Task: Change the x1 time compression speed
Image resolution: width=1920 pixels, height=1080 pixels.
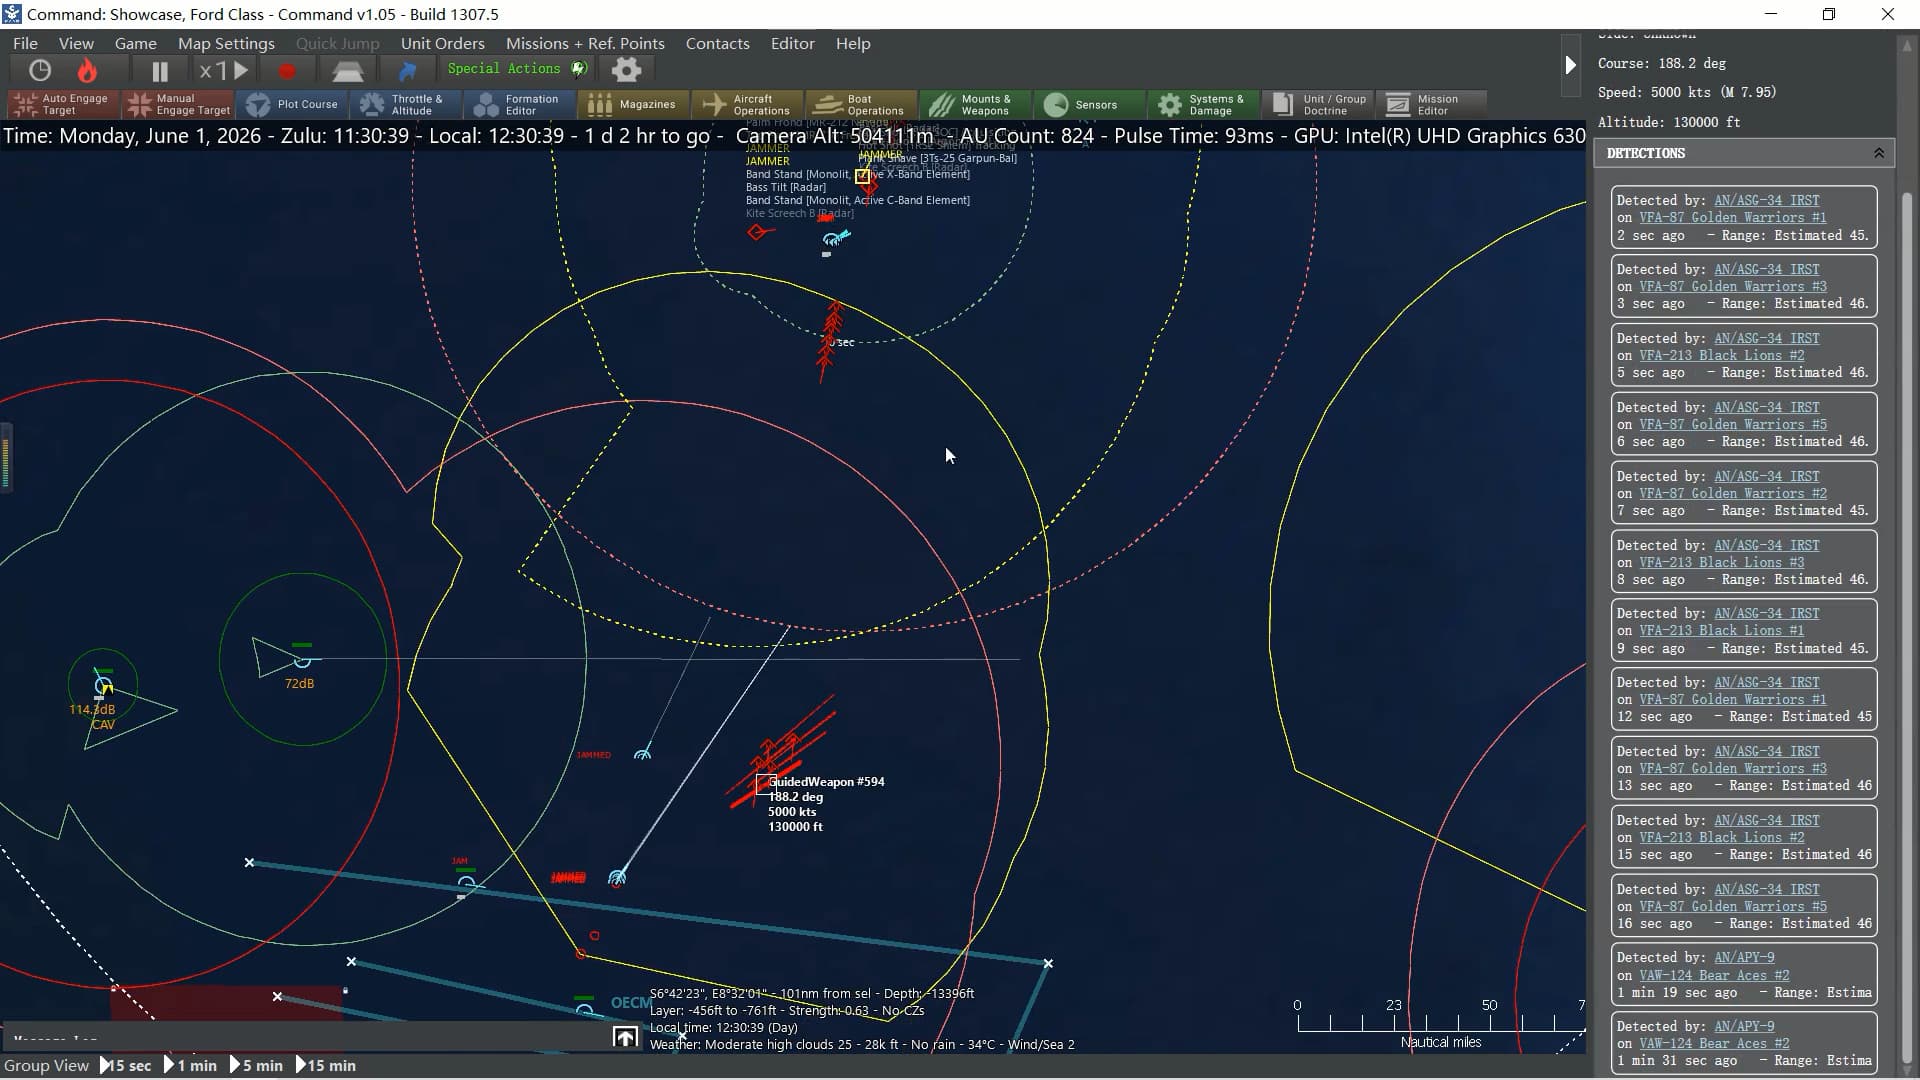Action: coord(222,70)
